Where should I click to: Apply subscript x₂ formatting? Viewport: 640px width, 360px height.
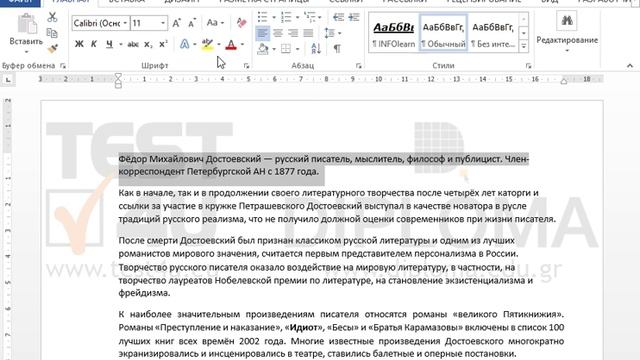tap(148, 44)
